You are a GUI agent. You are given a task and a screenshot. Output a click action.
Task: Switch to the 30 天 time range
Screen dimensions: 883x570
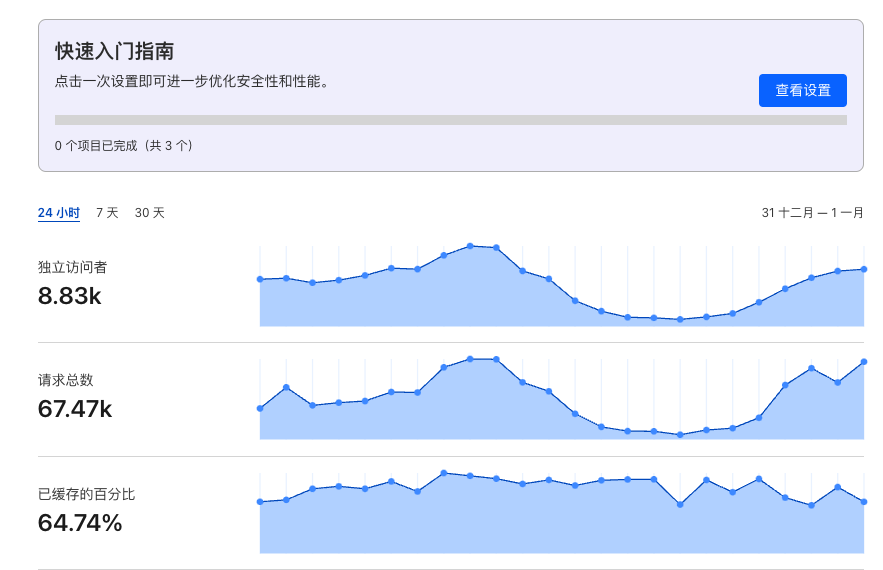(149, 213)
